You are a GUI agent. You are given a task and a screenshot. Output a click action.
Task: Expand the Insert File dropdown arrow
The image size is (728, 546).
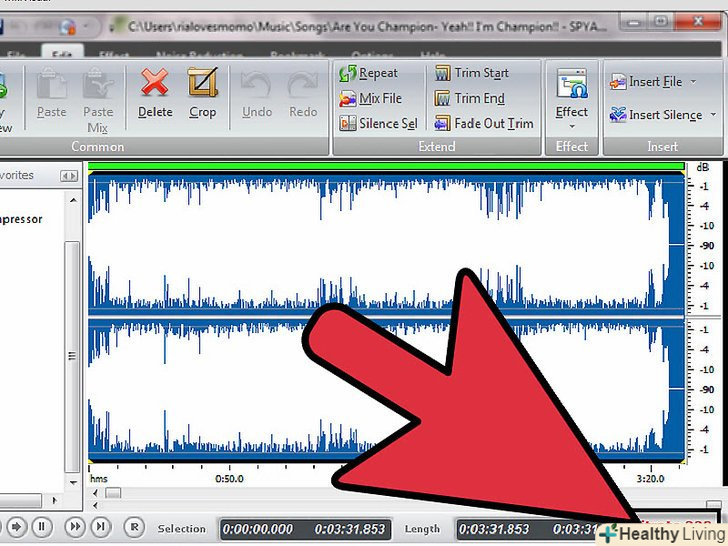tap(693, 82)
